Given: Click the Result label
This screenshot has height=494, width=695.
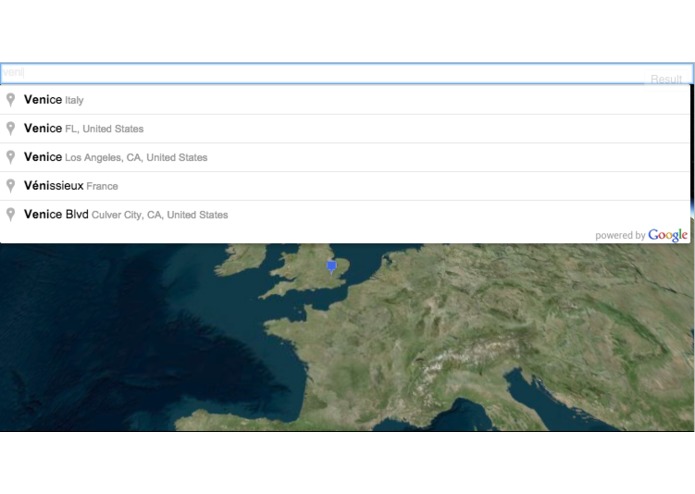Looking at the screenshot, I should pyautogui.click(x=666, y=79).
